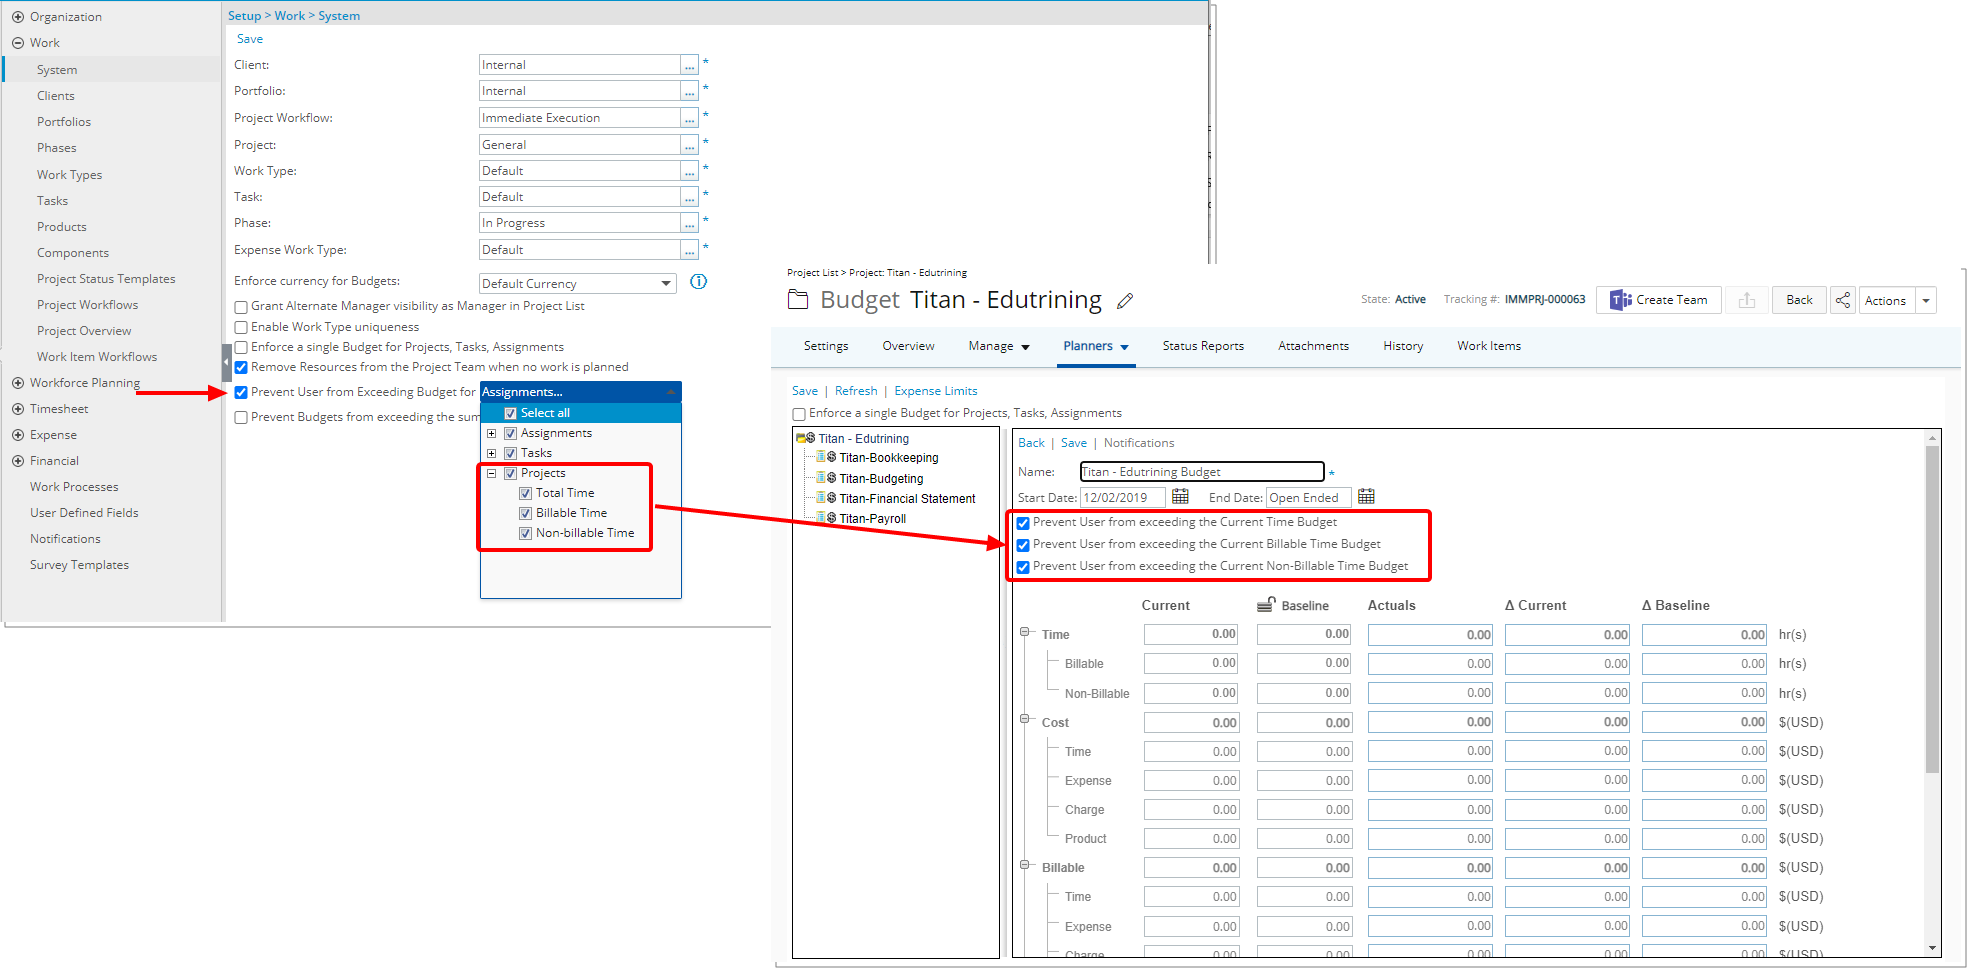Collapse the Projects tree node
This screenshot has width=1978, height=979.
coord(491,474)
